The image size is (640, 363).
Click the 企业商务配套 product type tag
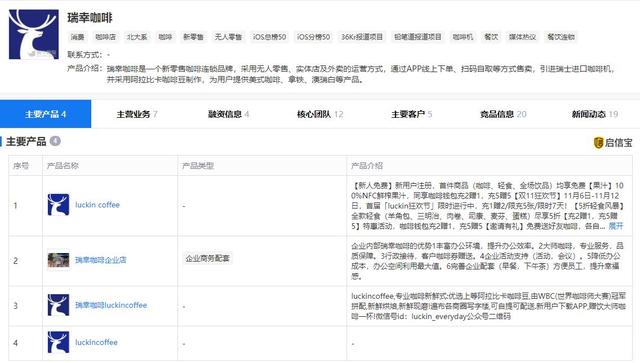207,258
